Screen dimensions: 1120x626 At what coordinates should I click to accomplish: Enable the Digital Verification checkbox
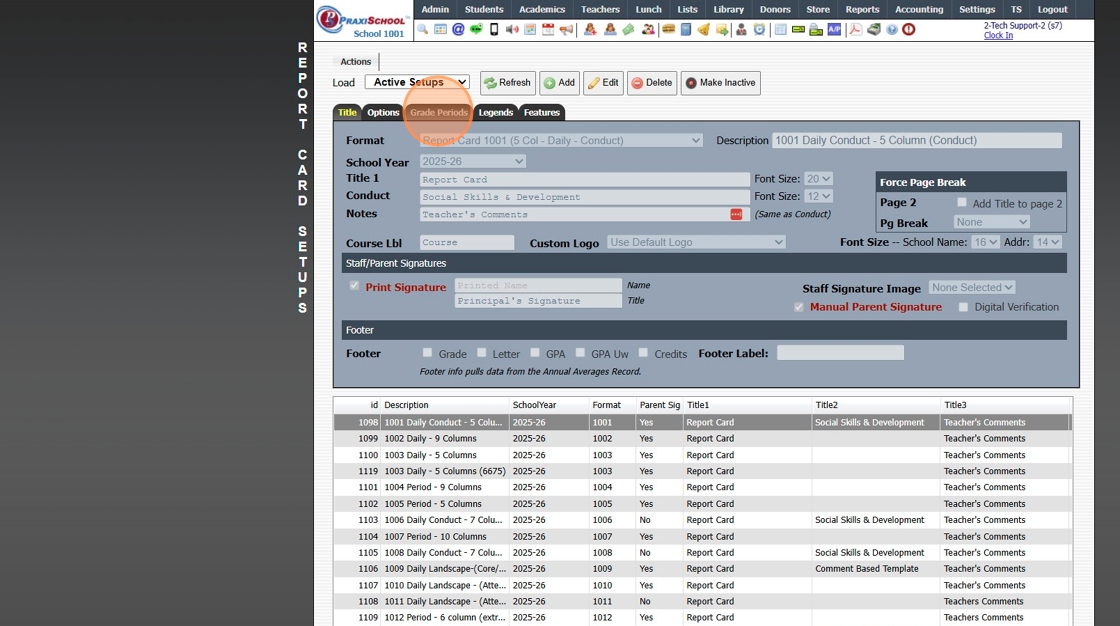[x=963, y=307]
